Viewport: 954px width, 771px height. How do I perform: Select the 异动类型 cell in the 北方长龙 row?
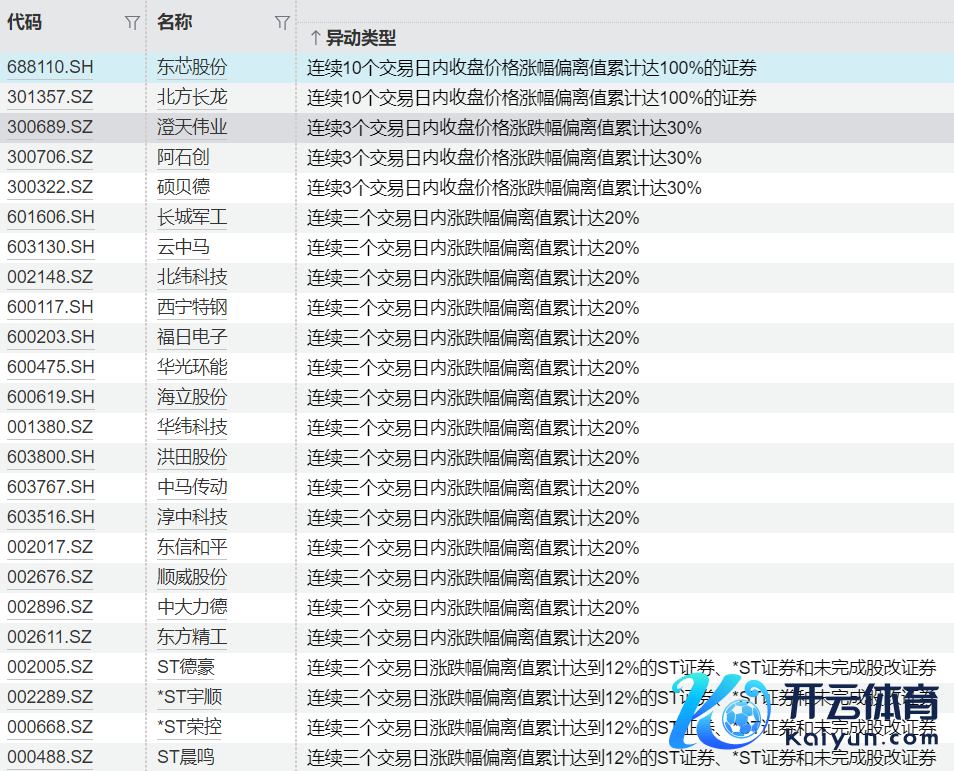pos(531,98)
